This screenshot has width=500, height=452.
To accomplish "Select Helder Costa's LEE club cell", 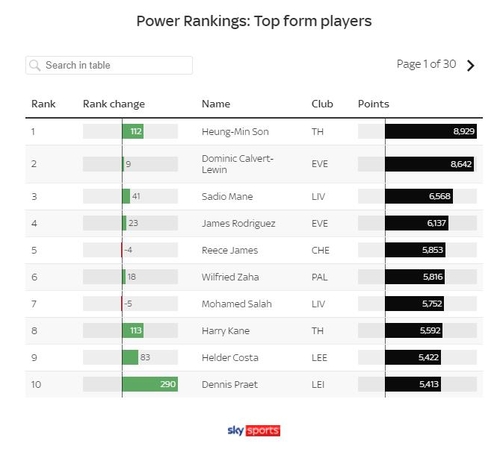I will click(x=319, y=358).
